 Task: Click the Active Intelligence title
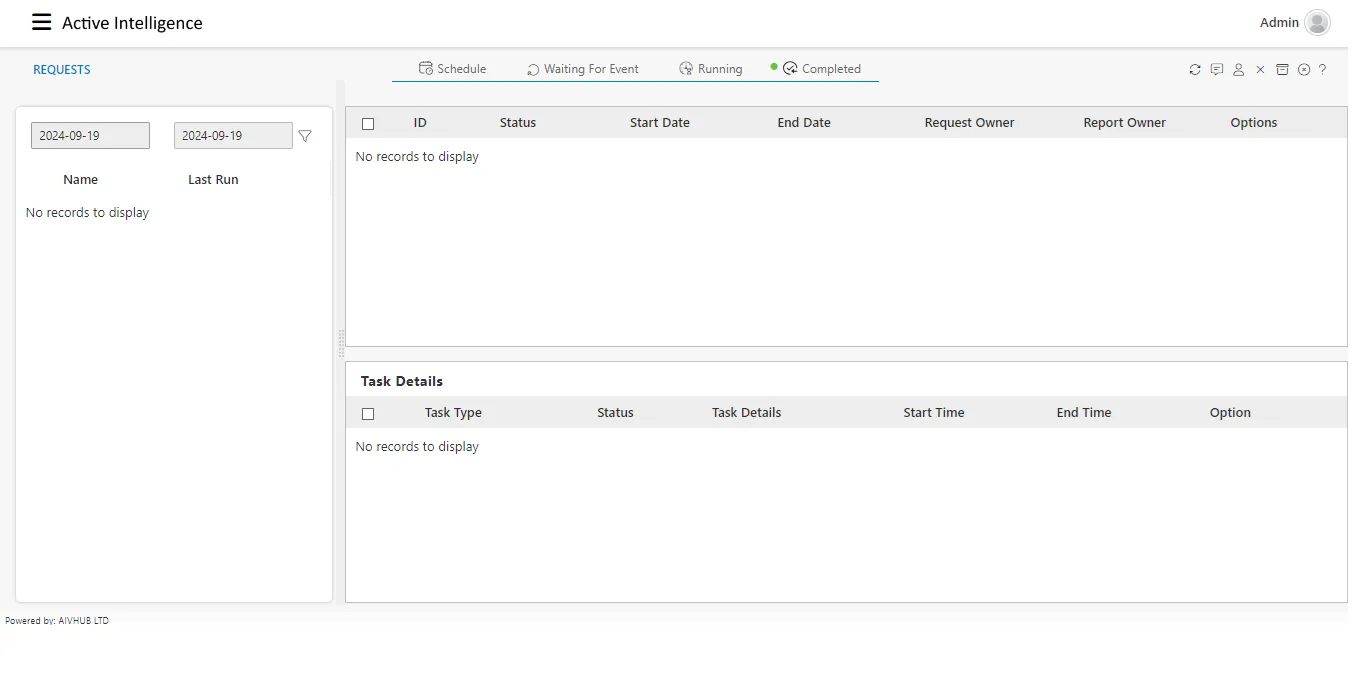pyautogui.click(x=132, y=23)
